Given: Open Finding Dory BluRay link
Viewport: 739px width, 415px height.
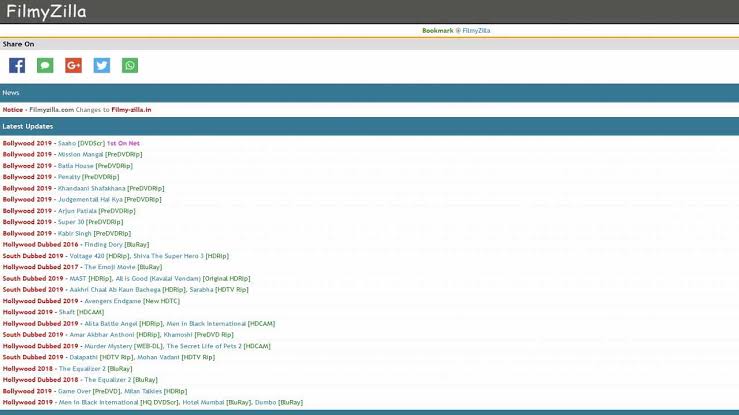Looking at the screenshot, I should click(x=116, y=244).
